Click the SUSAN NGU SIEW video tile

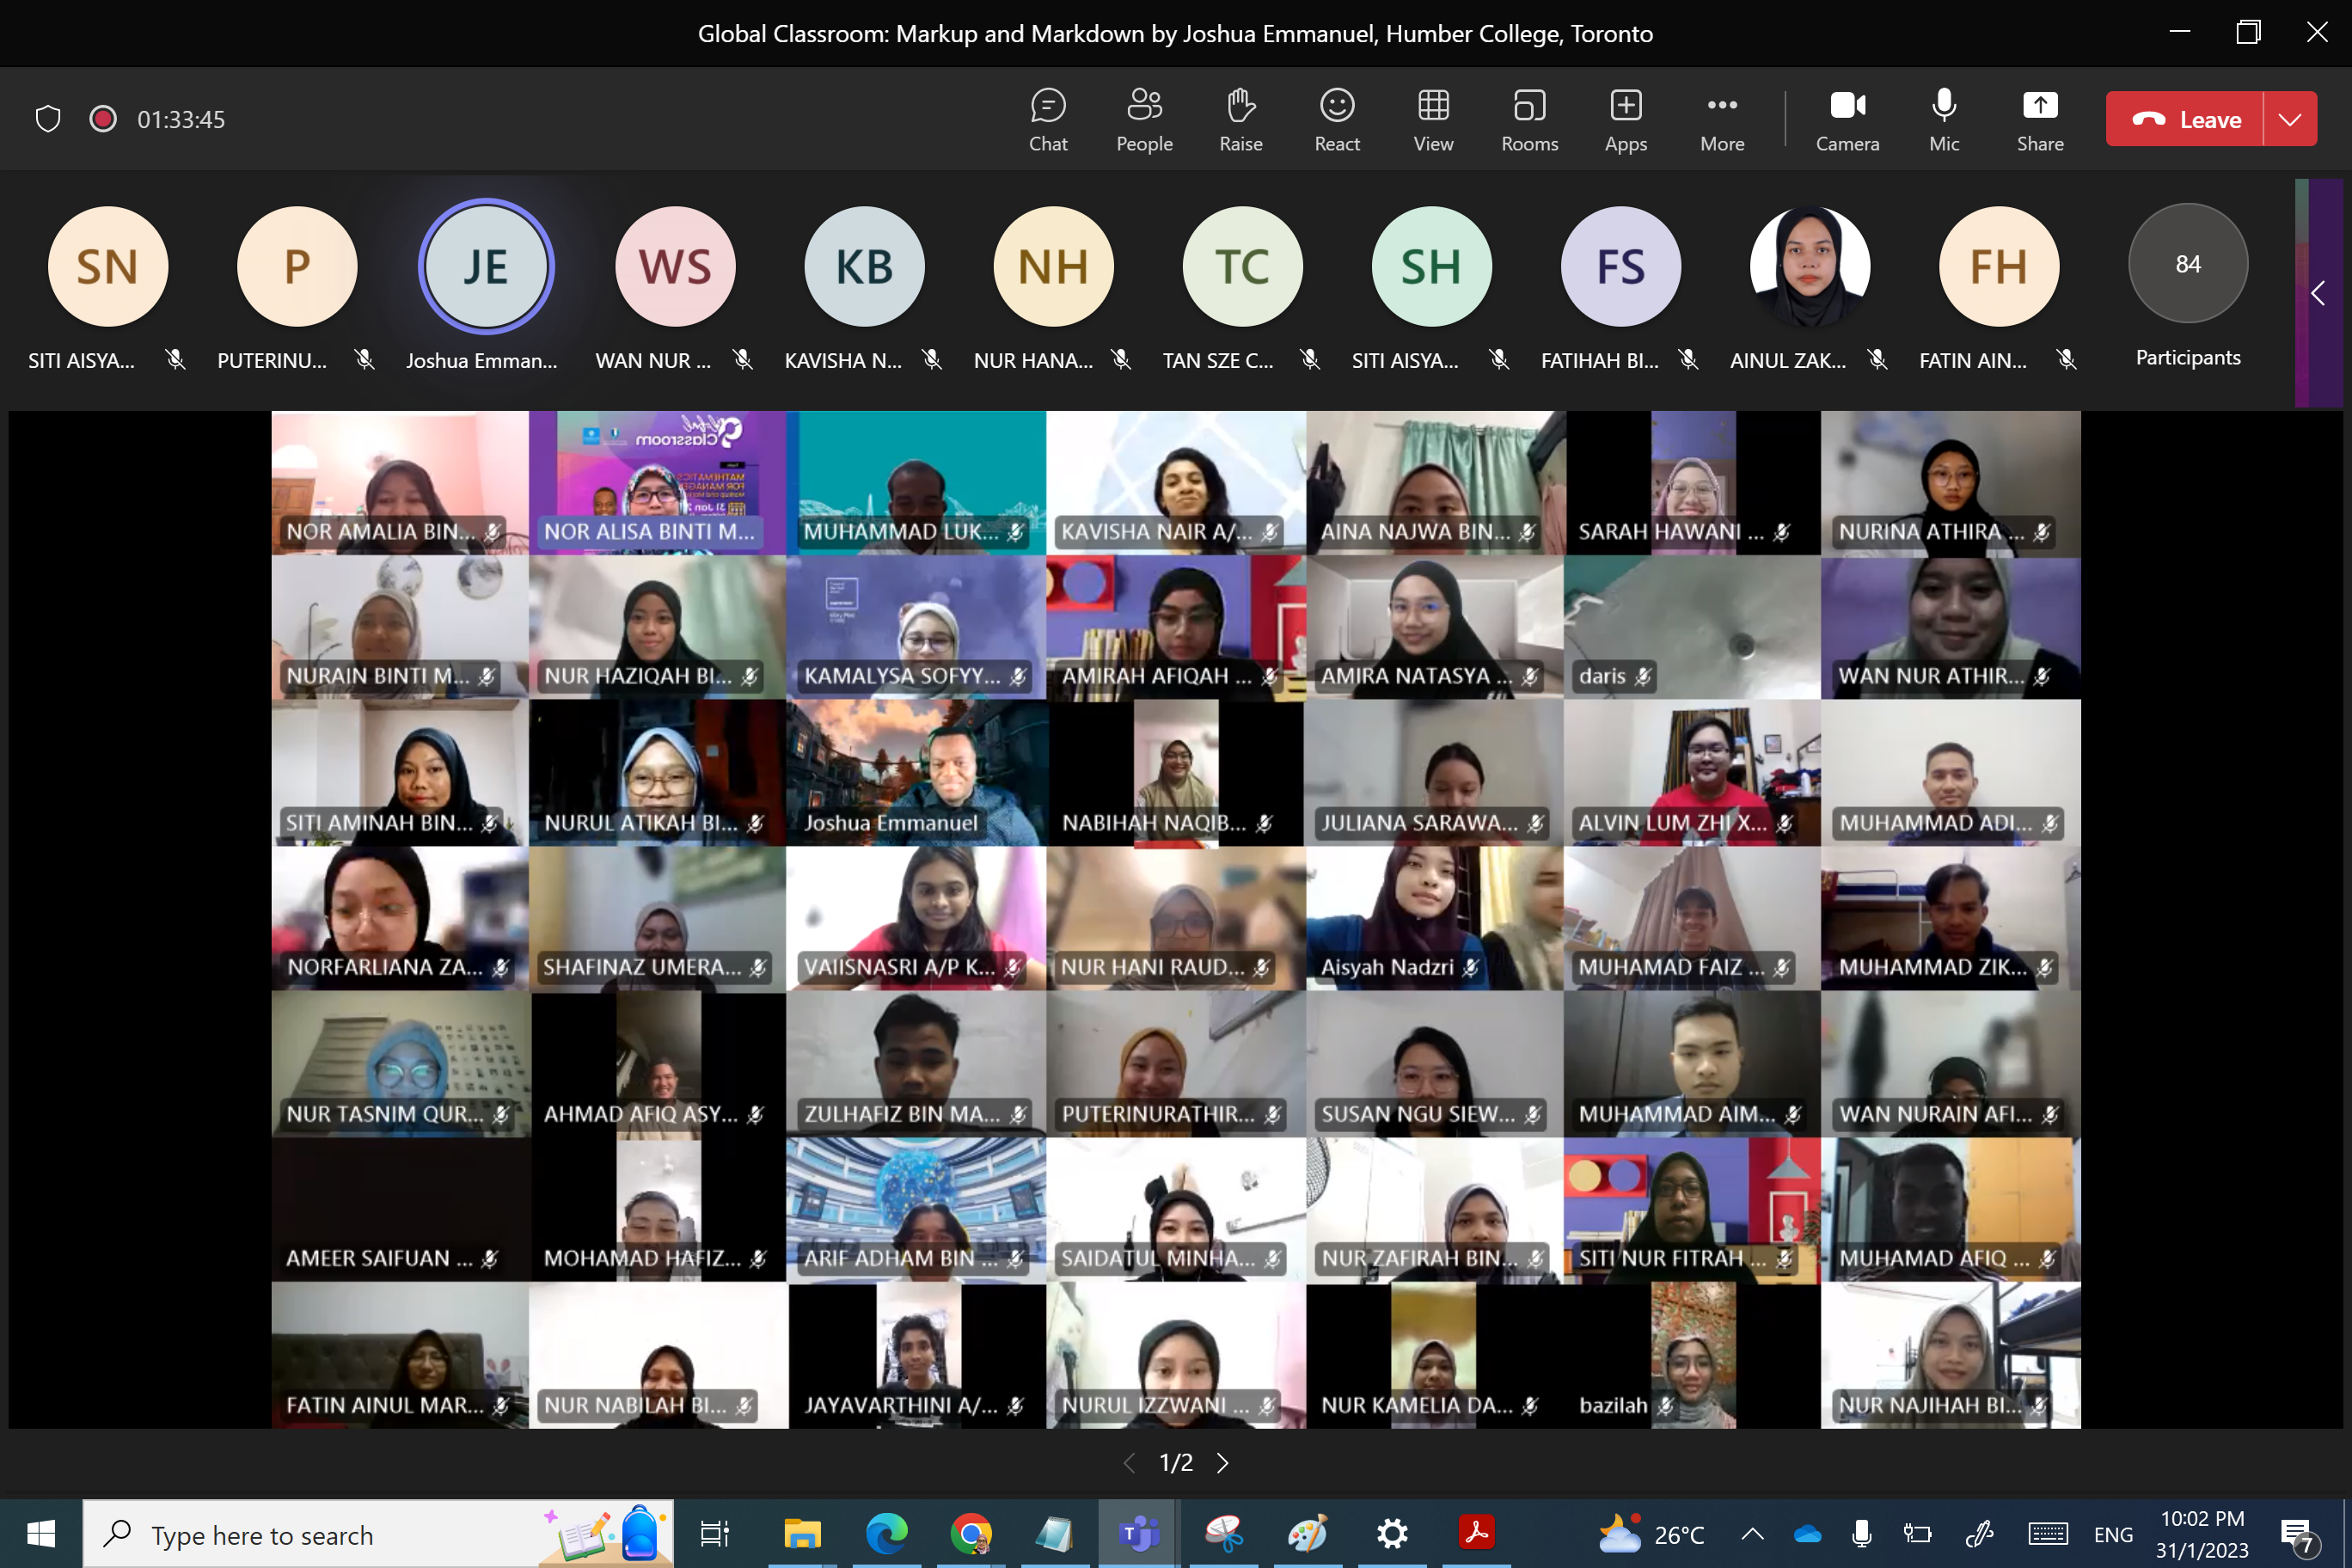click(x=1434, y=1064)
